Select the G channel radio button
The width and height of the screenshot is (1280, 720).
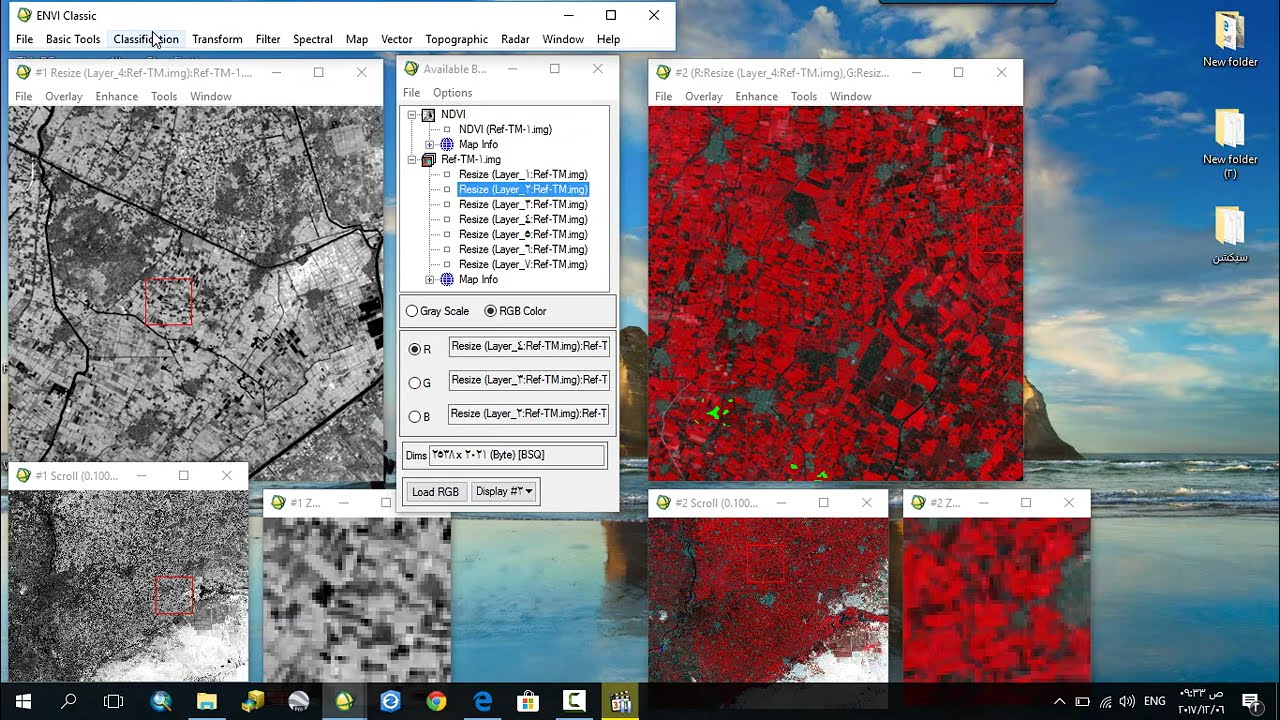[415, 383]
